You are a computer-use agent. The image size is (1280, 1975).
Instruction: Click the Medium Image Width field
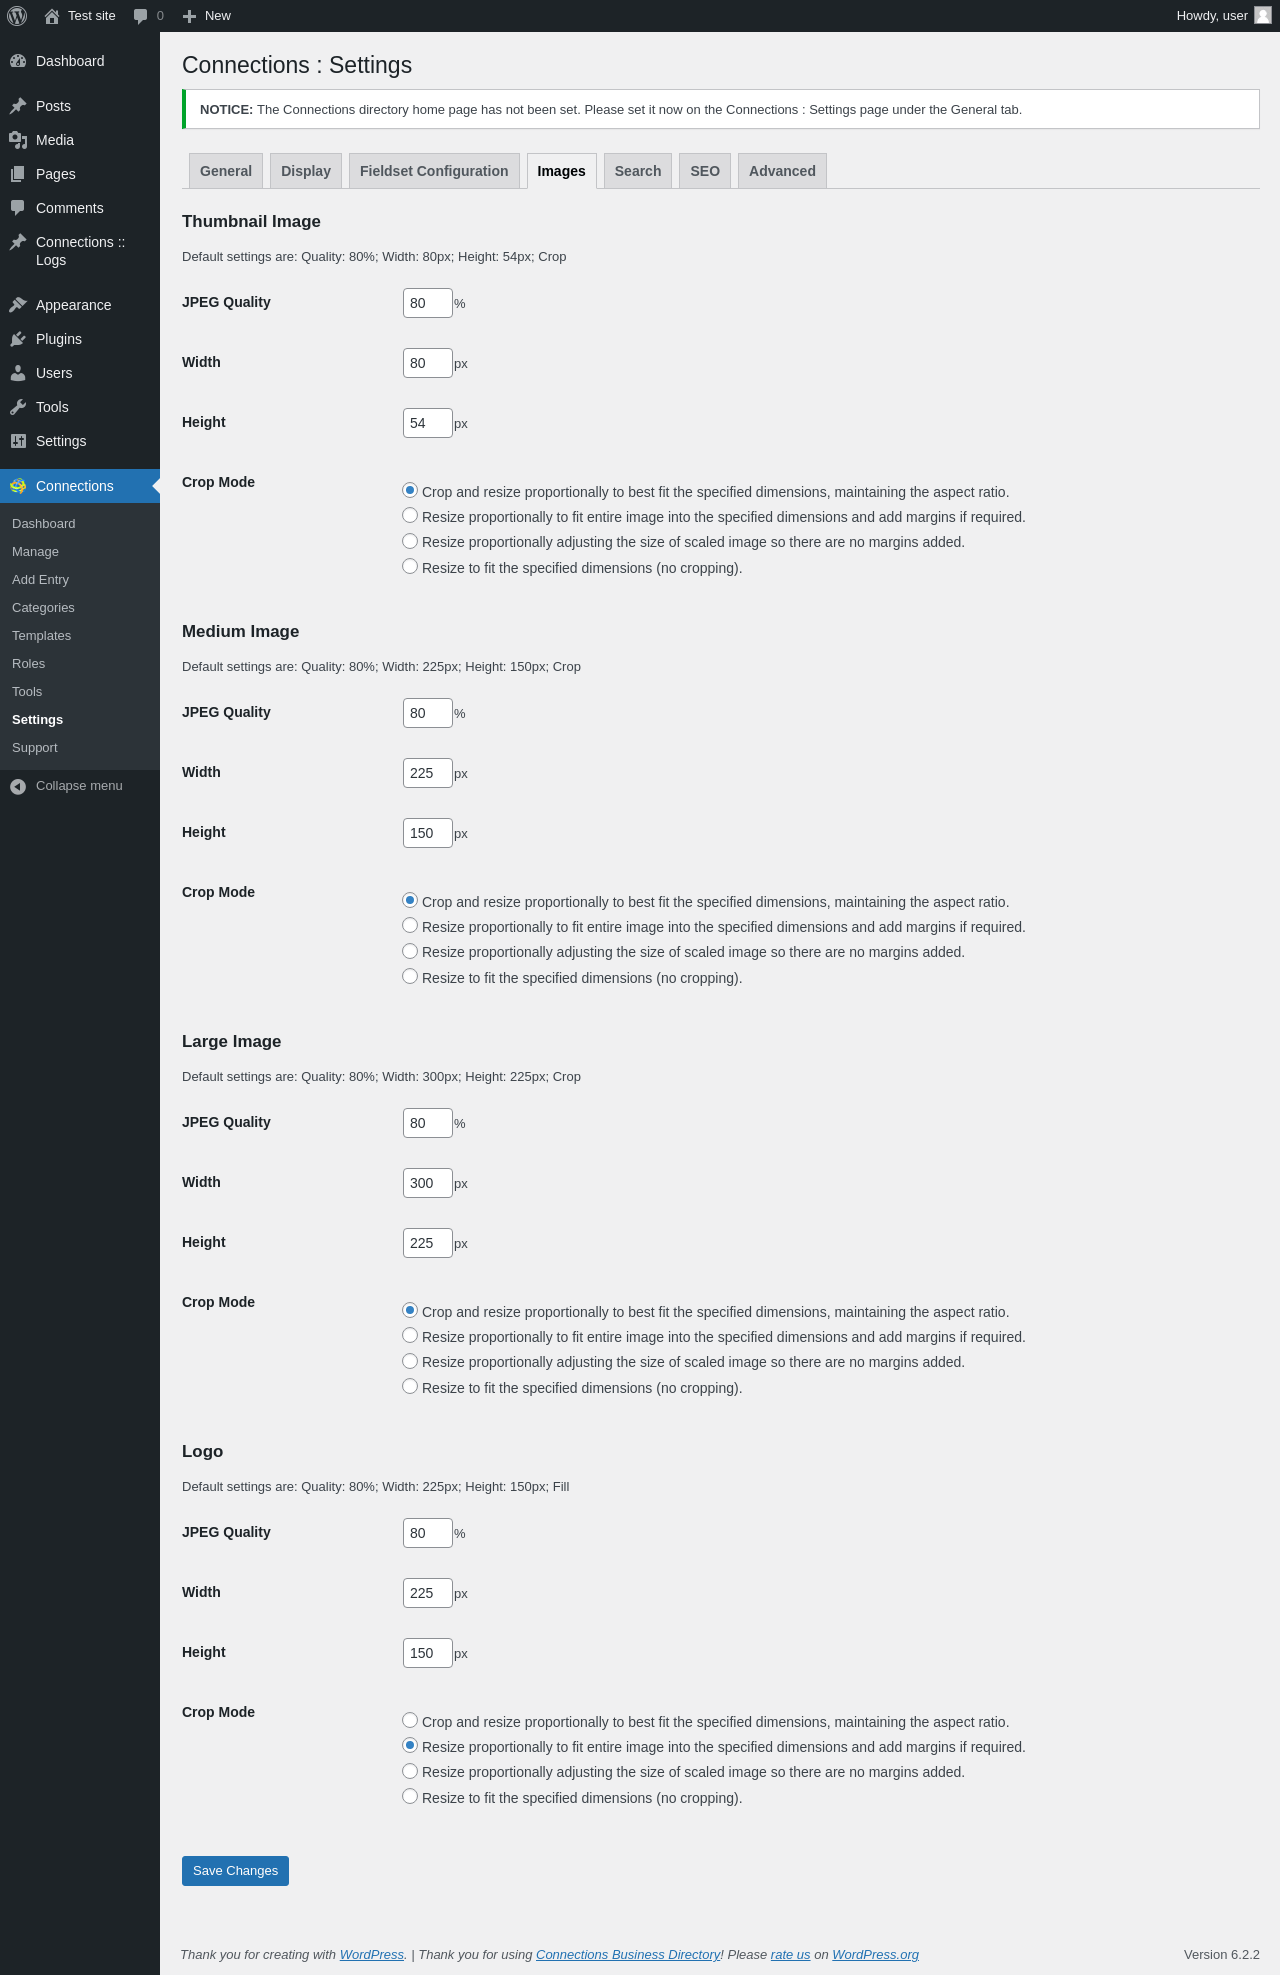pos(428,773)
